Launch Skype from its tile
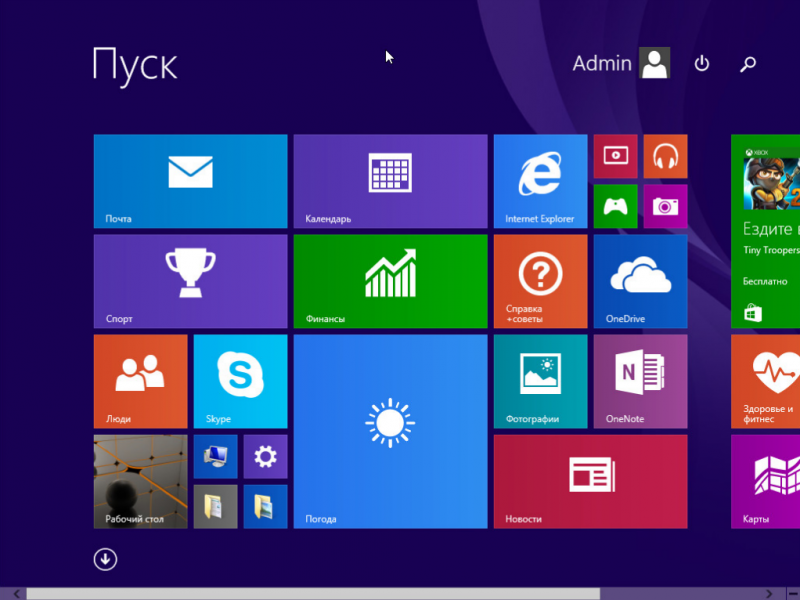The height and width of the screenshot is (600, 800). point(240,381)
